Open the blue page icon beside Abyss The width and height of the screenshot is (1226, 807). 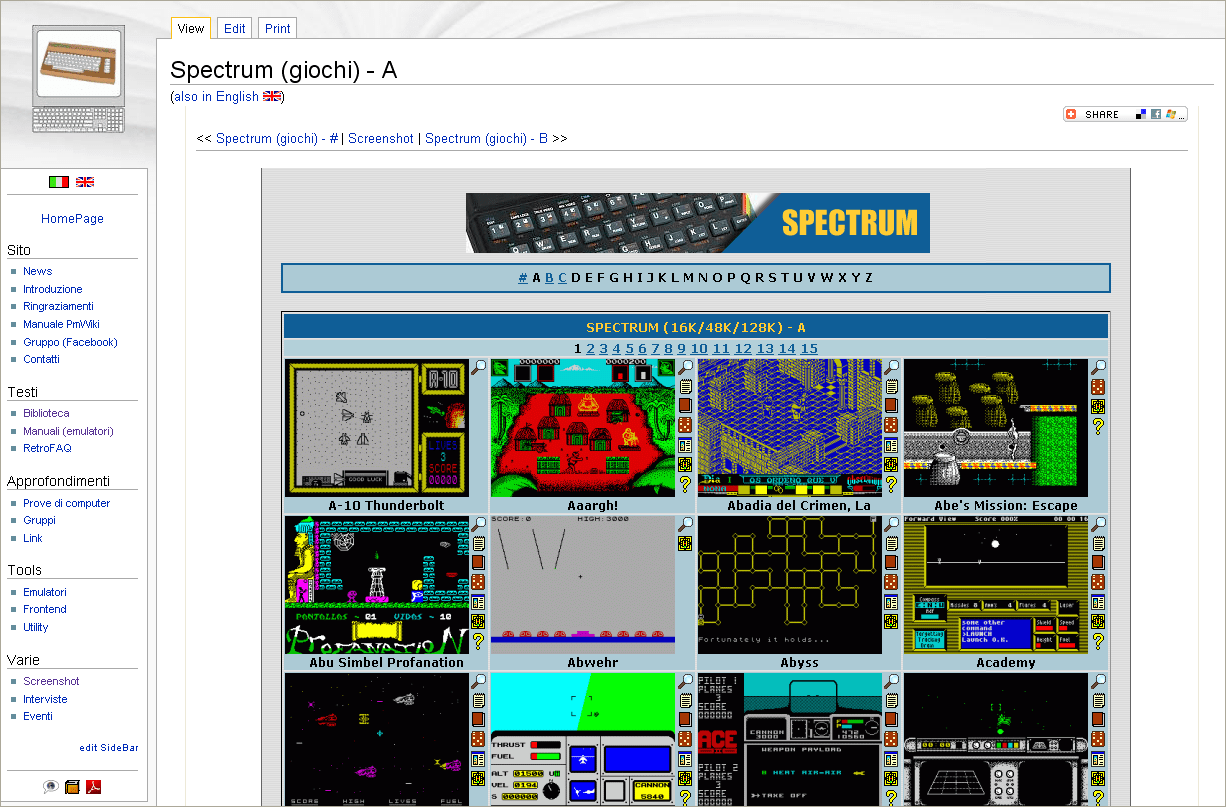click(891, 602)
